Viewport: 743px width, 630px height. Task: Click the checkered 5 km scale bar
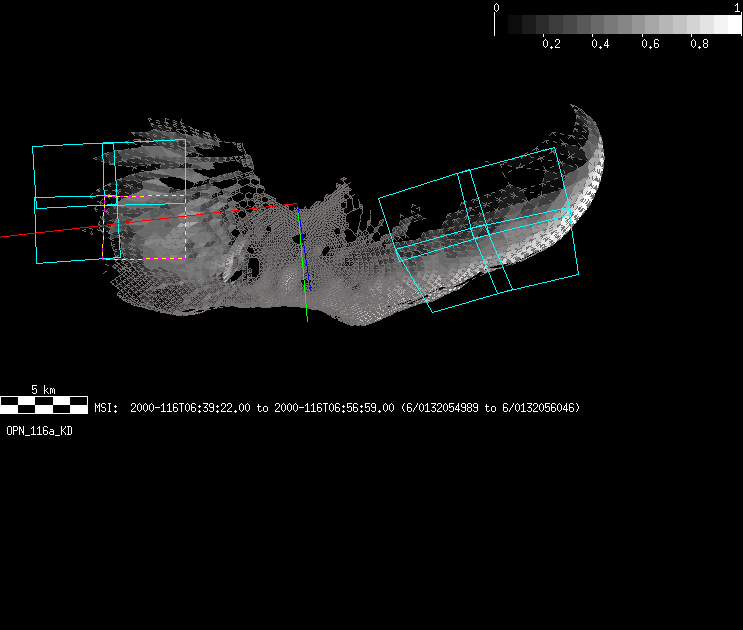43,405
